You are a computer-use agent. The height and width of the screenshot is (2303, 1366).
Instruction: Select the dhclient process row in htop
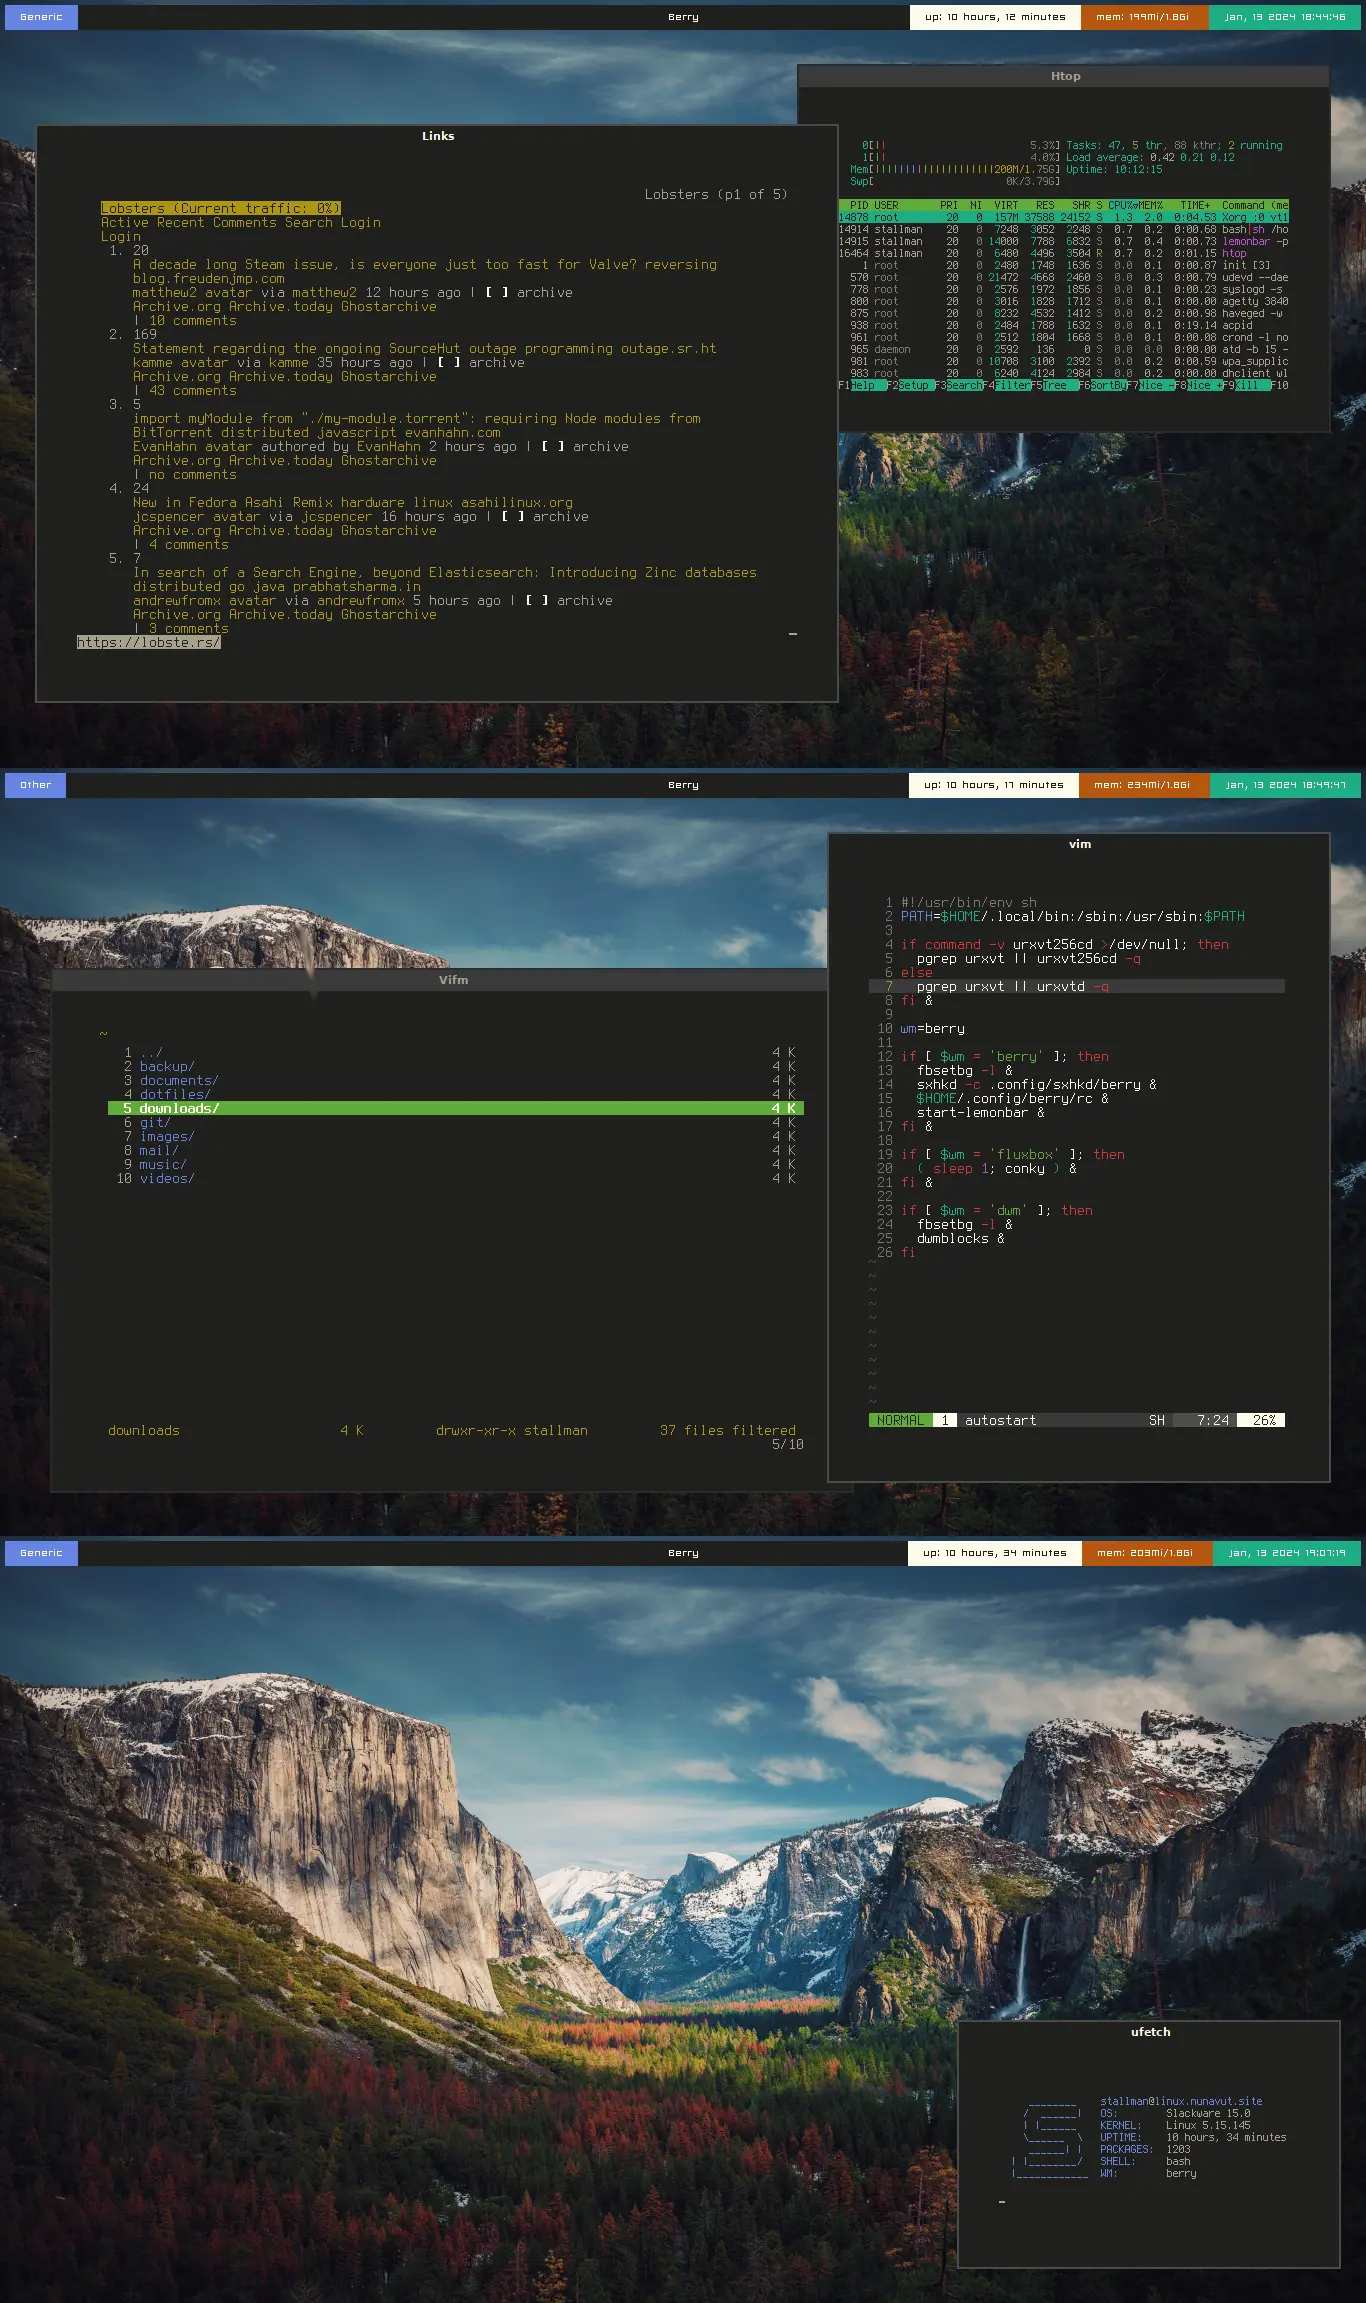point(1063,373)
